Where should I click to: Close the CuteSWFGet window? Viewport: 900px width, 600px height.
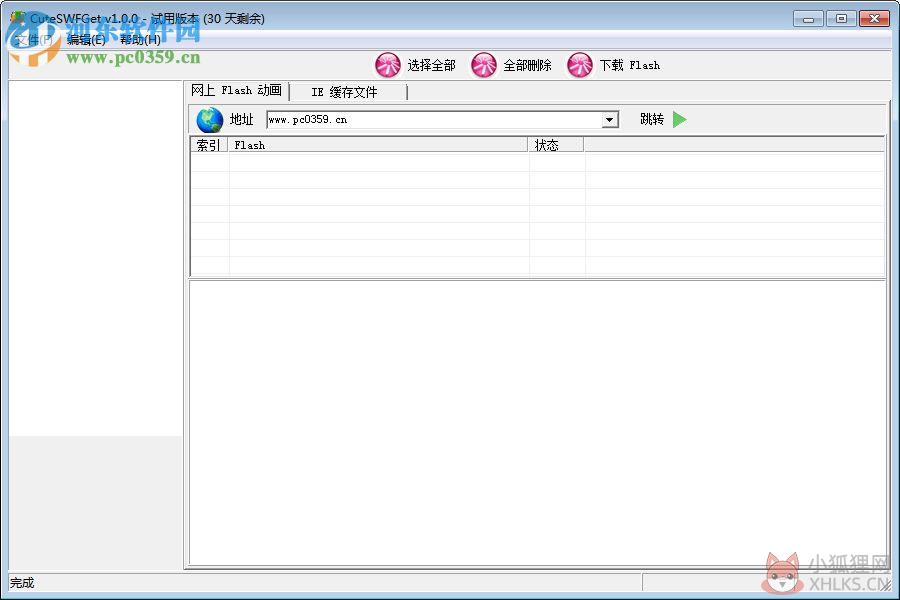[874, 19]
